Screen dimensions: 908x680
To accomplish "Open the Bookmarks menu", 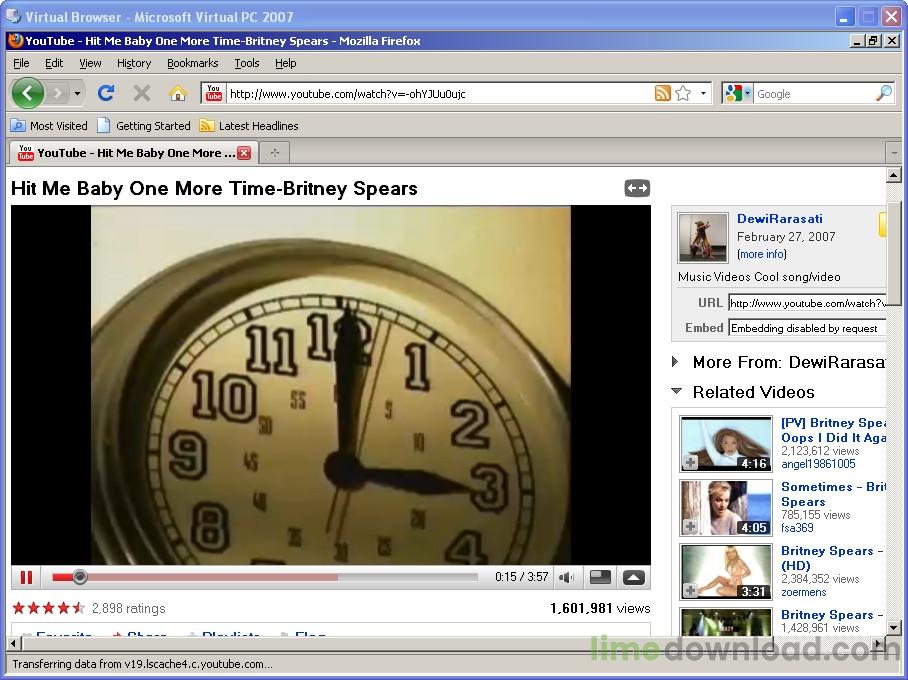I will 192,63.
